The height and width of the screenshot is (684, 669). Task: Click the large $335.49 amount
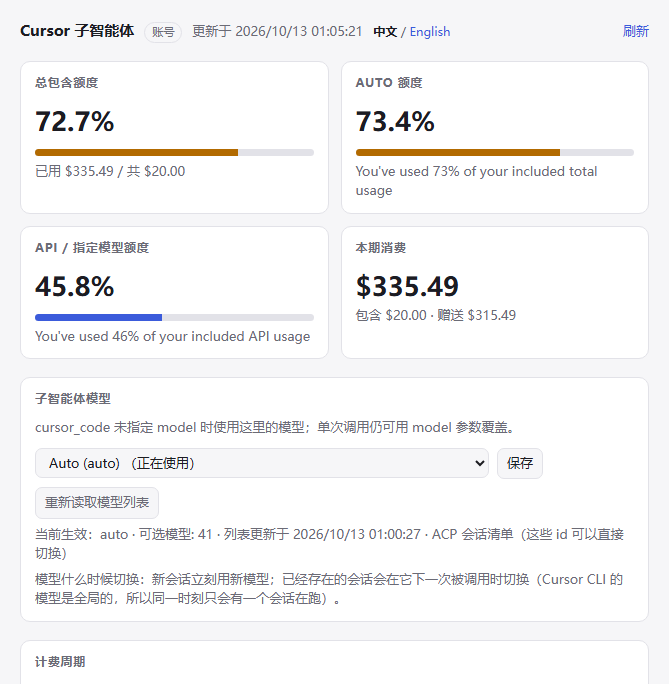click(x=407, y=287)
